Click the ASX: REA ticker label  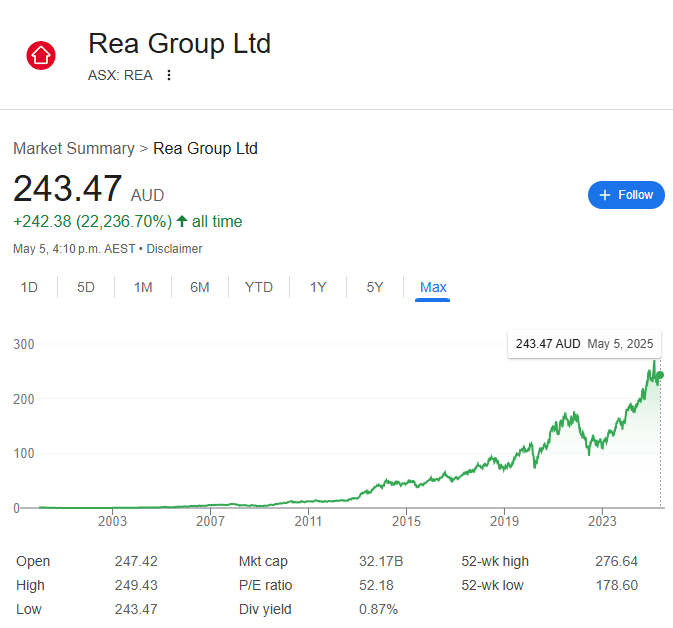120,75
